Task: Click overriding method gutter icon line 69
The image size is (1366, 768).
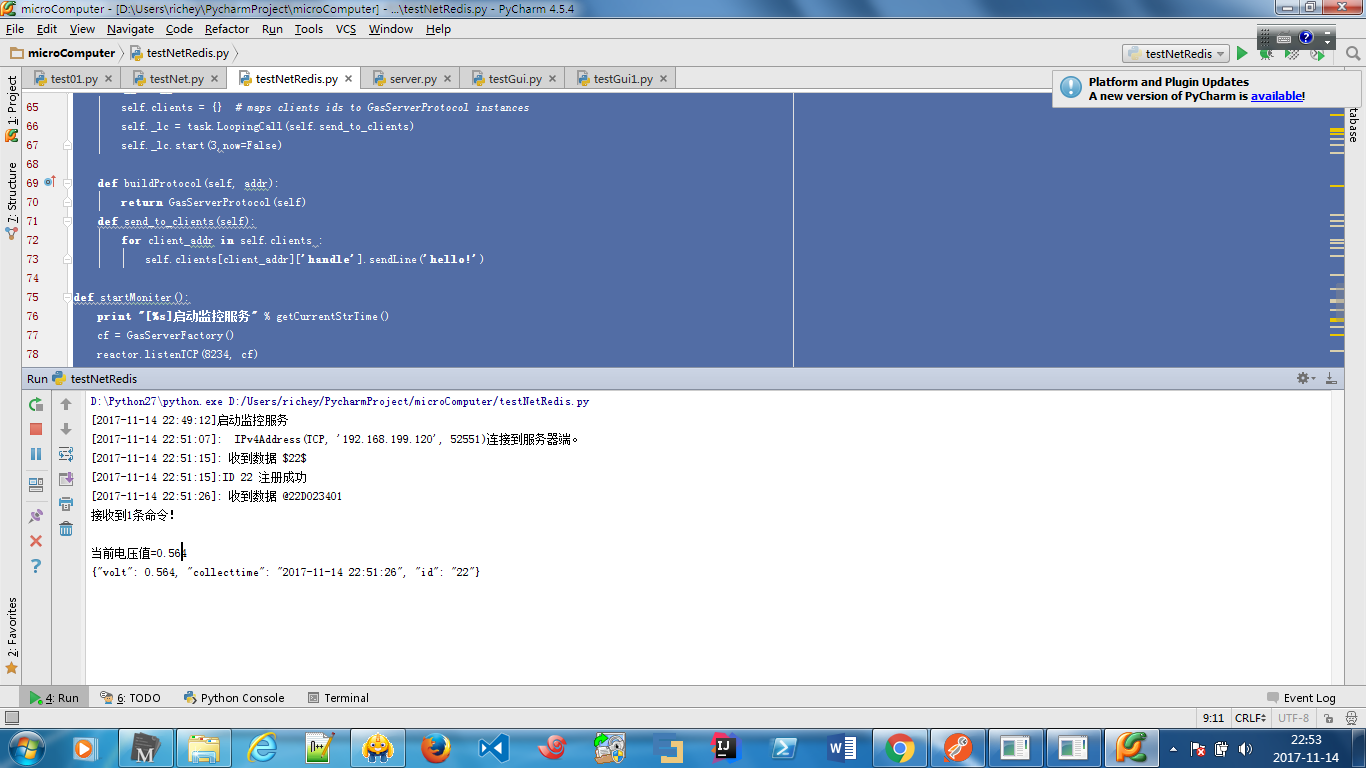Action: [x=49, y=183]
